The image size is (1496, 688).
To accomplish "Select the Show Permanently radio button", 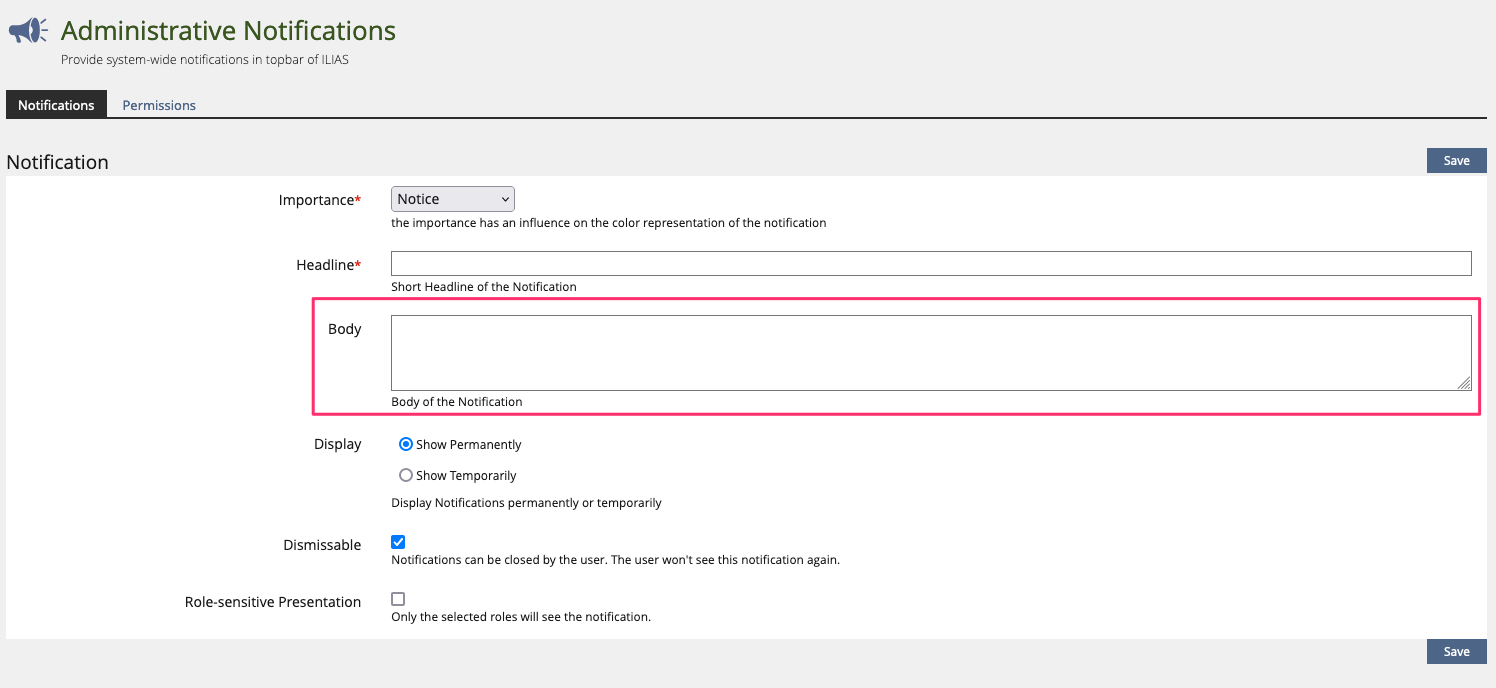I will [x=406, y=444].
